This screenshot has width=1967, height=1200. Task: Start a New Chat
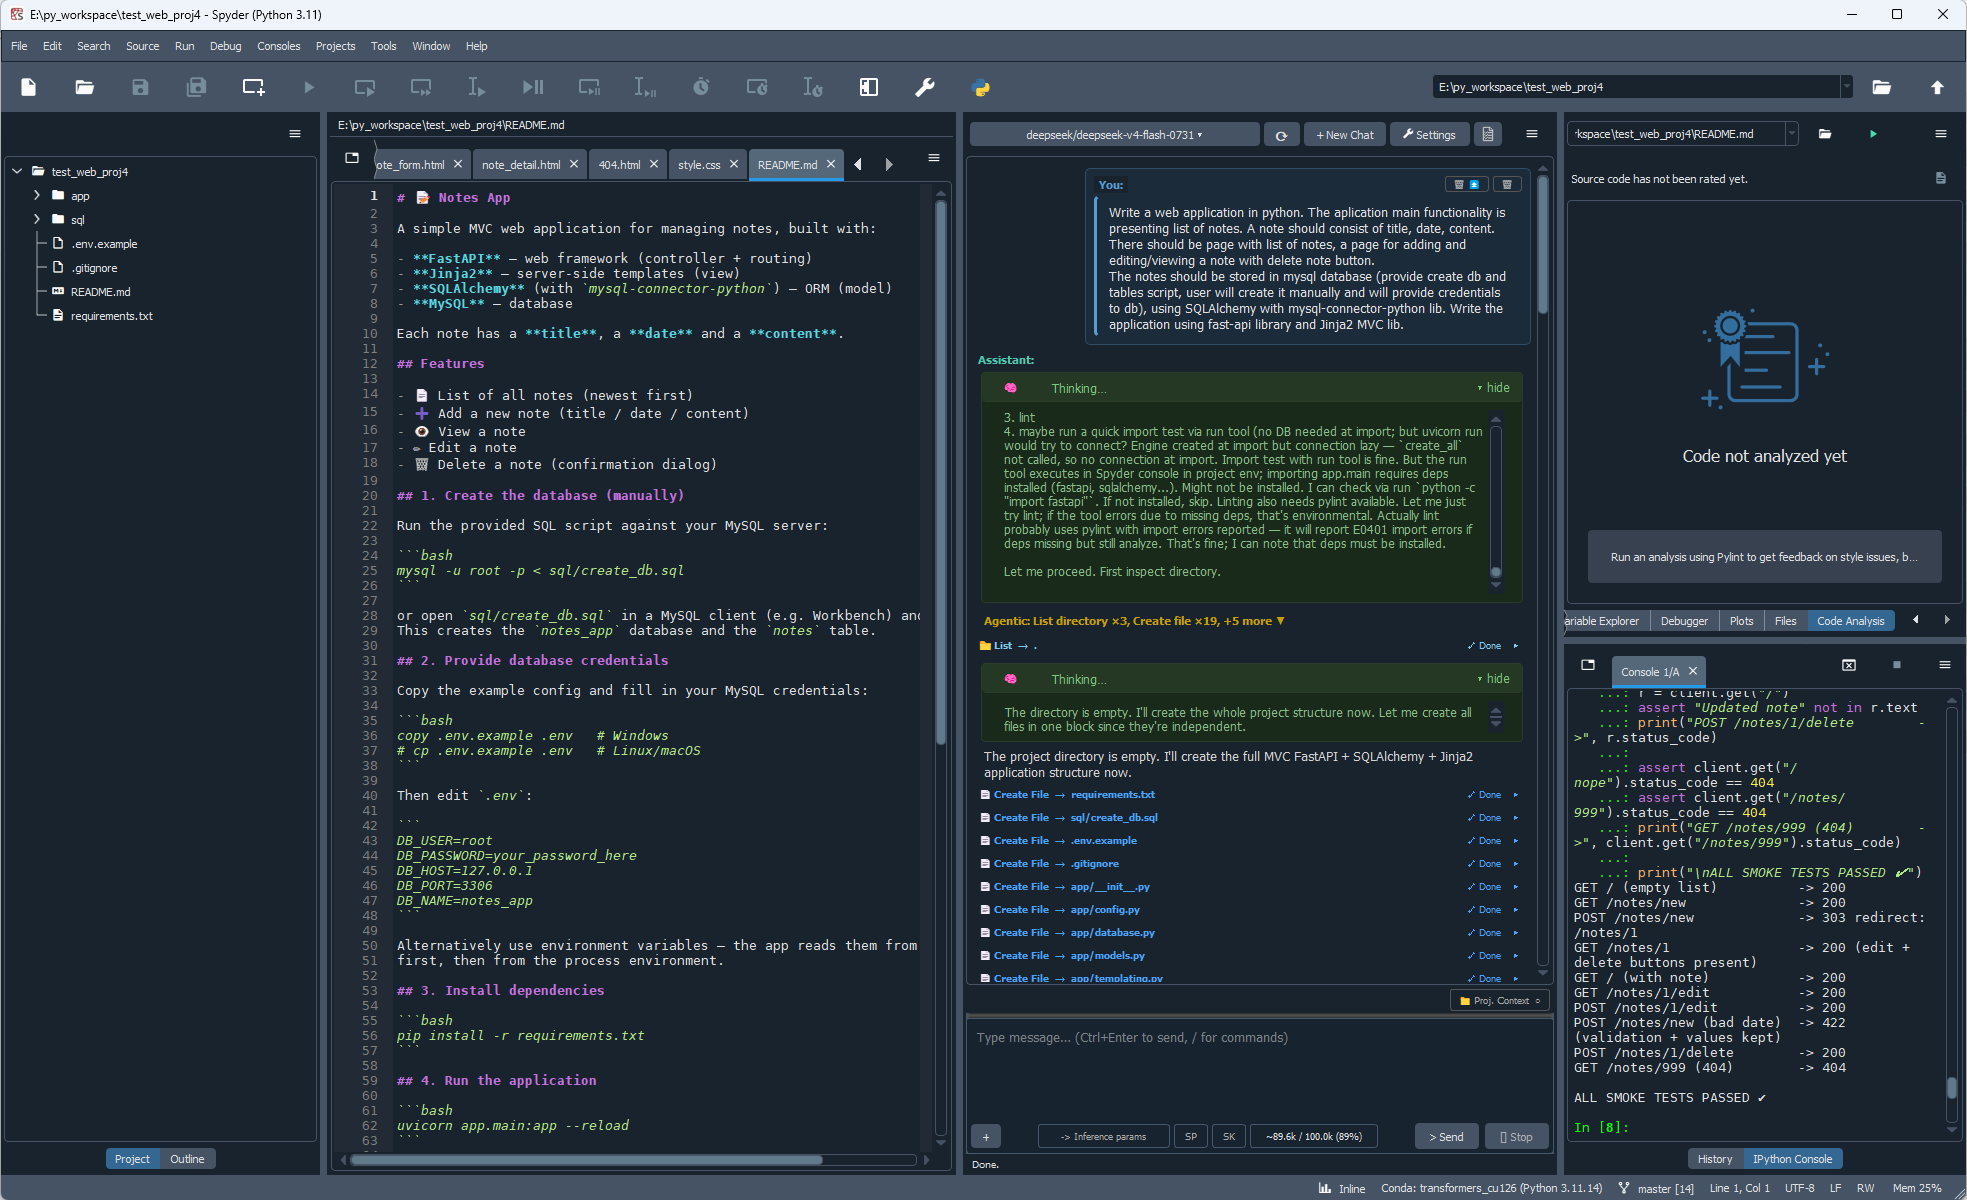coord(1345,135)
